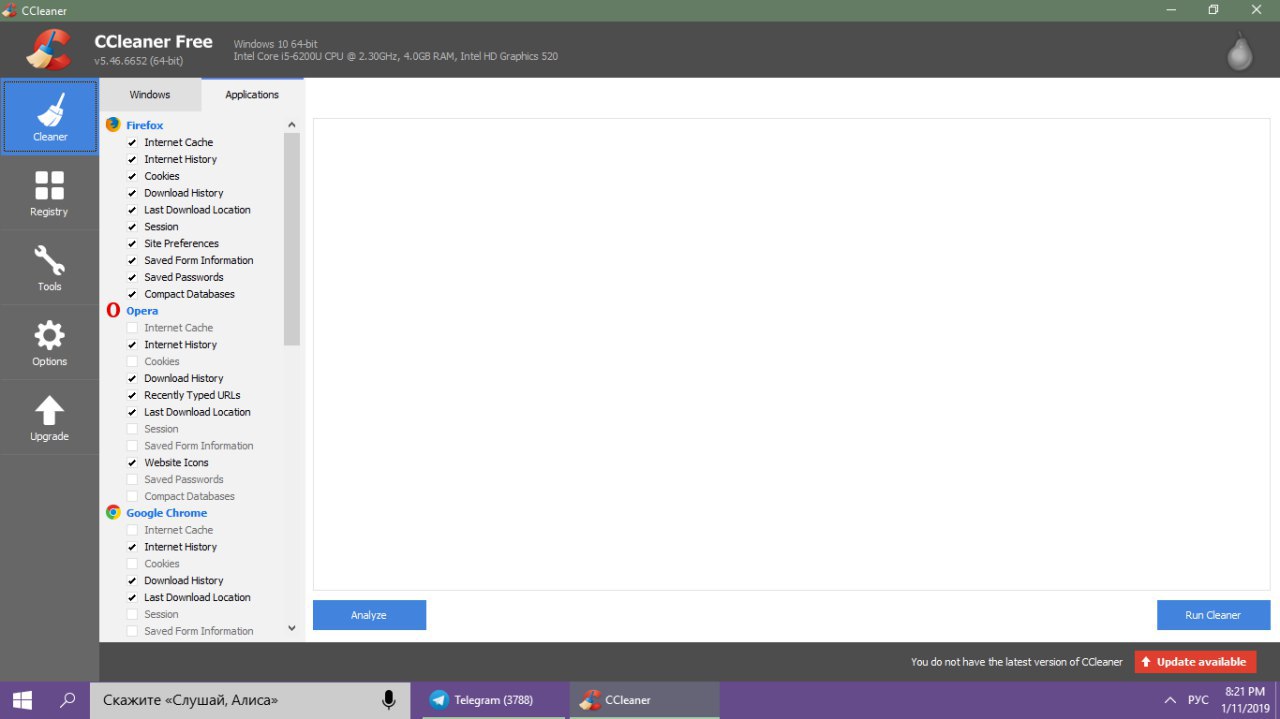The height and width of the screenshot is (719, 1280).
Task: Open the Tools wrench section
Action: tap(49, 268)
